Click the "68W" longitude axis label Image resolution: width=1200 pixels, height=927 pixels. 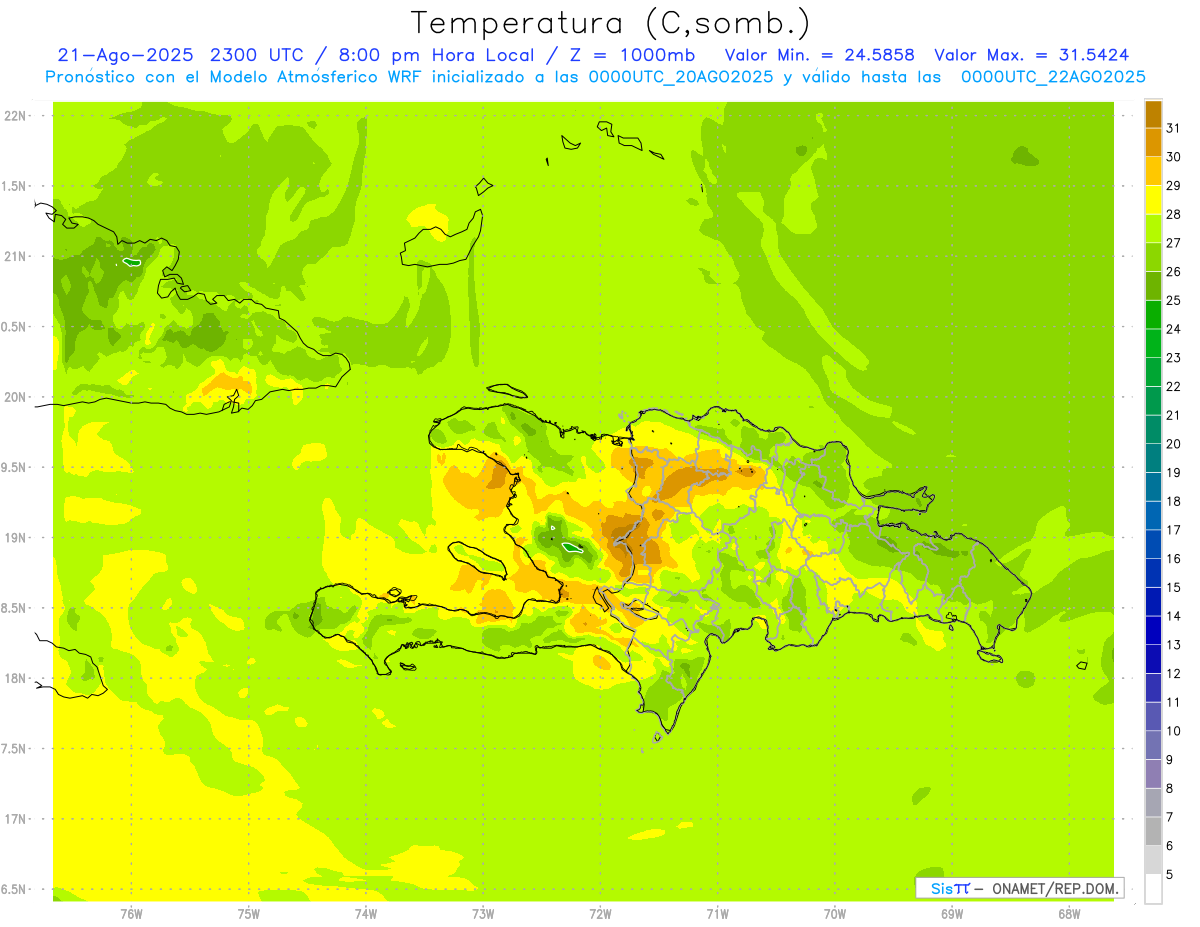coord(1069,913)
